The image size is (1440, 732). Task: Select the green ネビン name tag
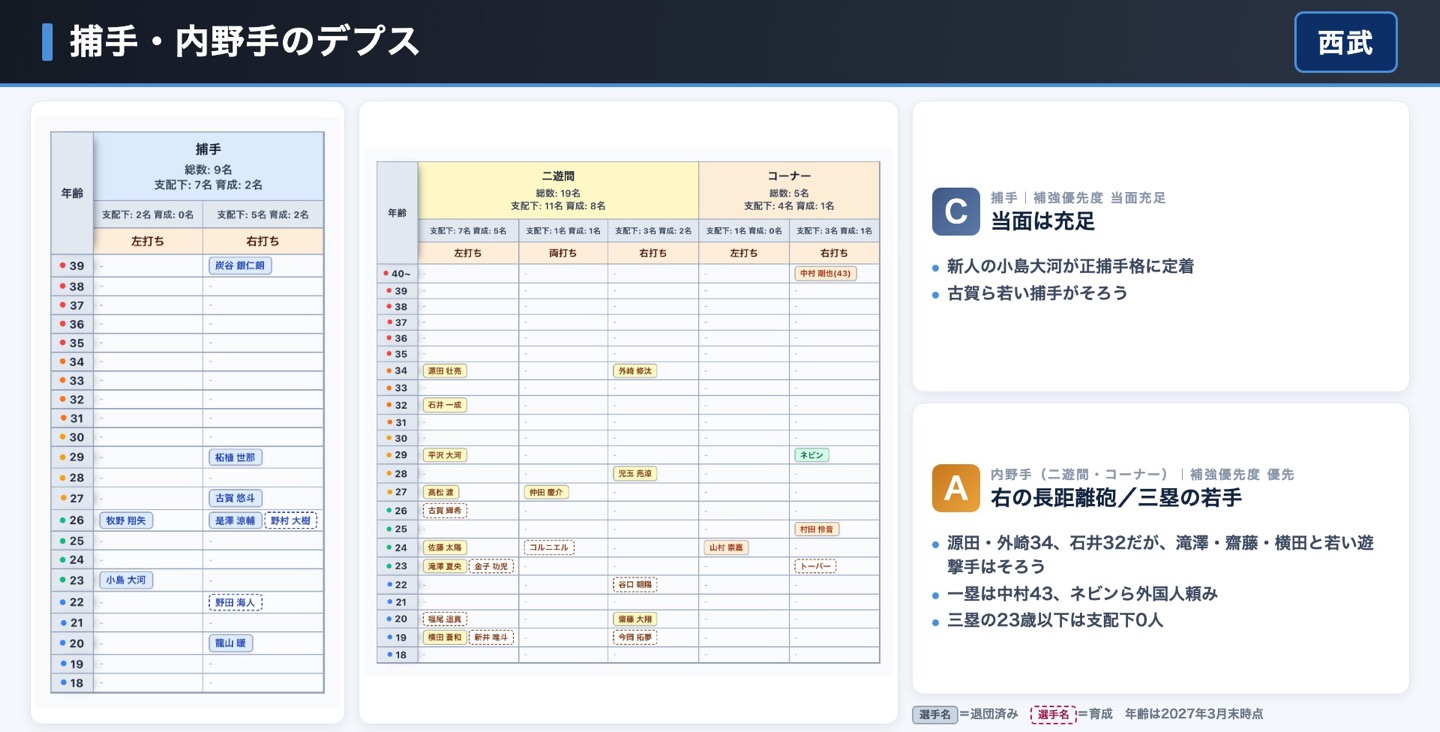tap(812, 455)
